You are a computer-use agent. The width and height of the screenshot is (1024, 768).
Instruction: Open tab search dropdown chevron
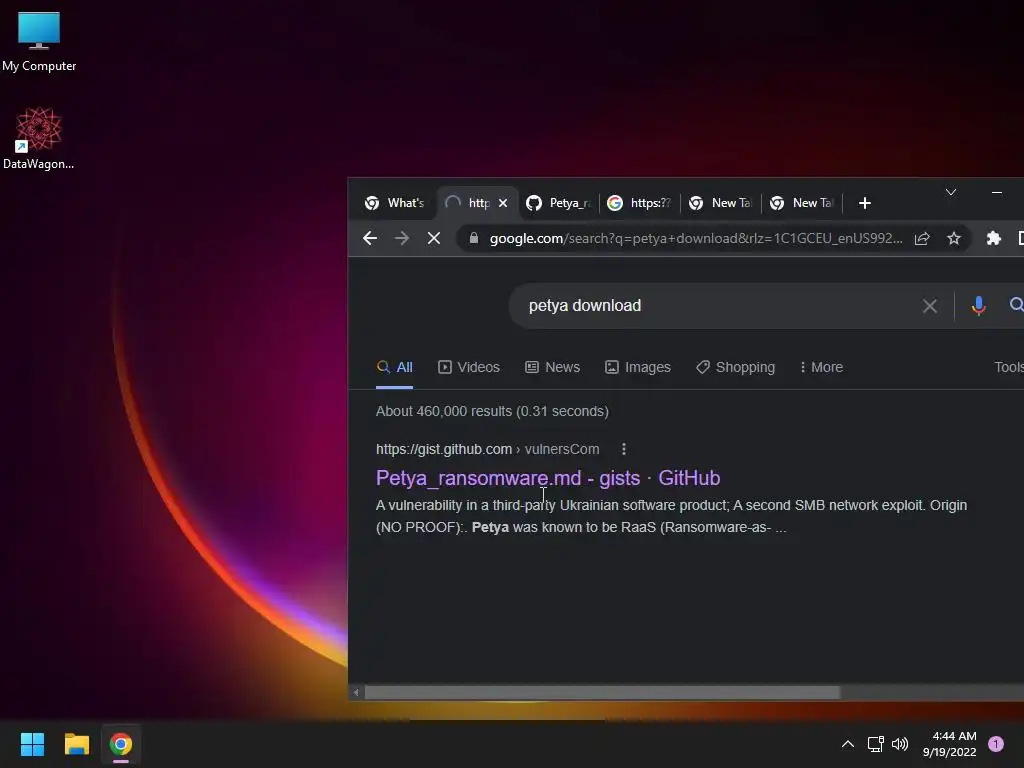pos(951,192)
